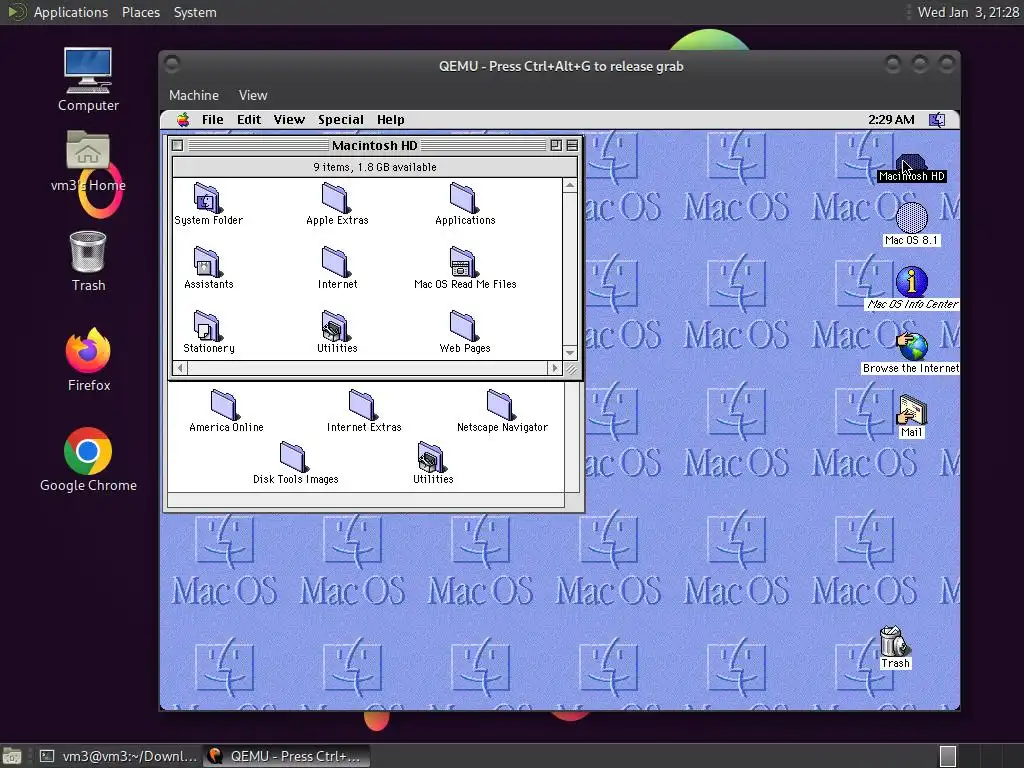Click the date and time in top panel
Screen dimensions: 1024x768
point(968,12)
